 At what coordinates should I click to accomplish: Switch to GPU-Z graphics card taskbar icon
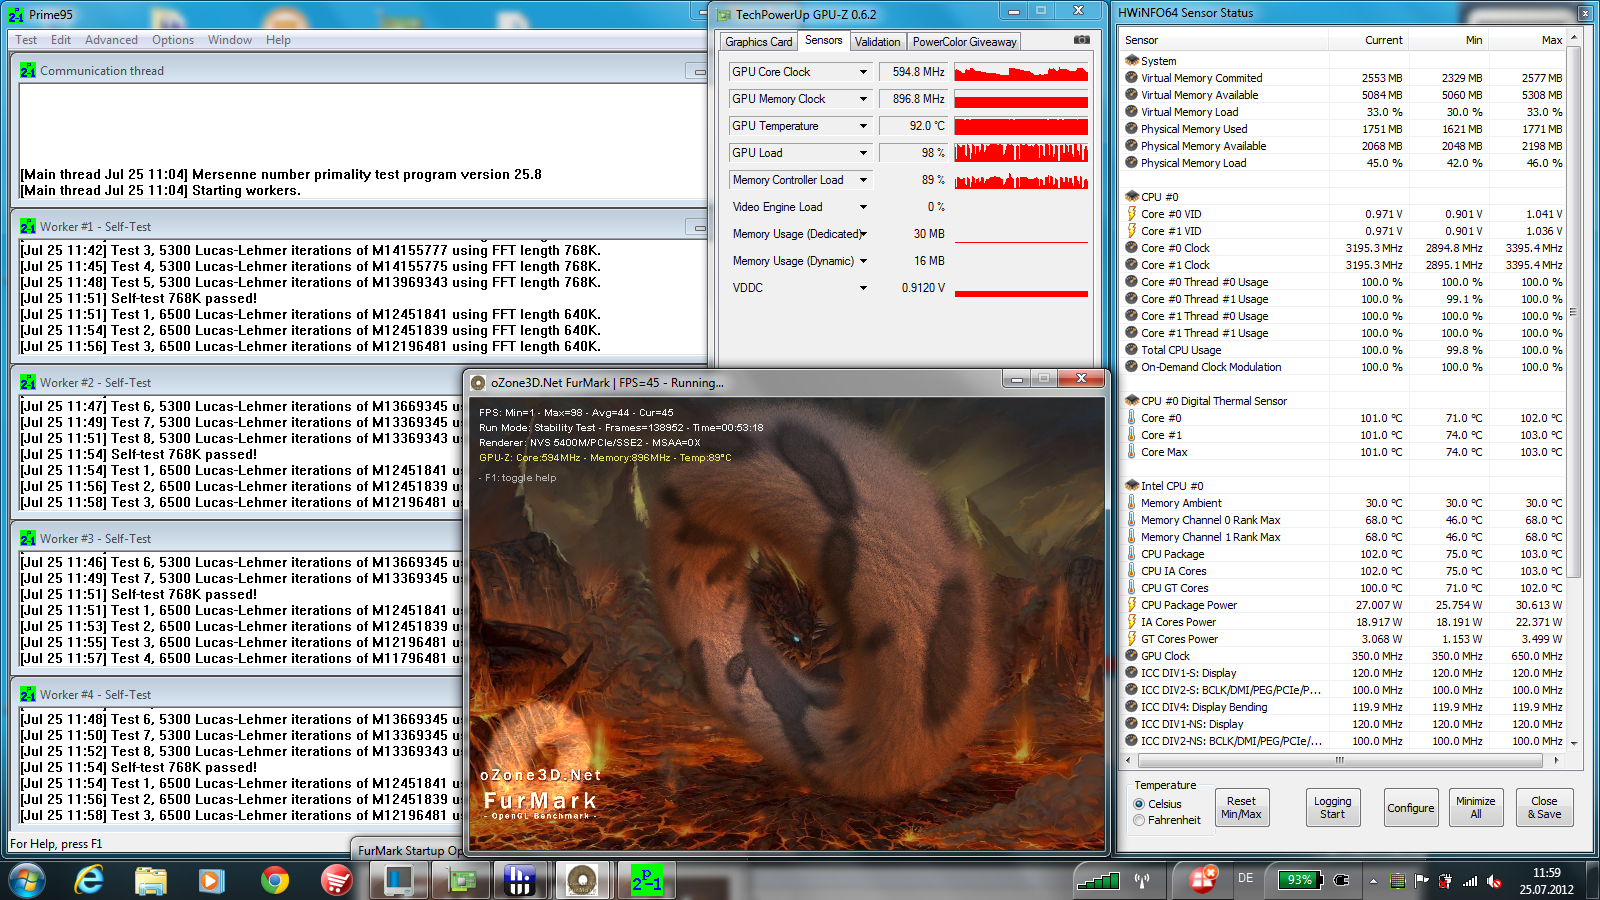coord(460,880)
